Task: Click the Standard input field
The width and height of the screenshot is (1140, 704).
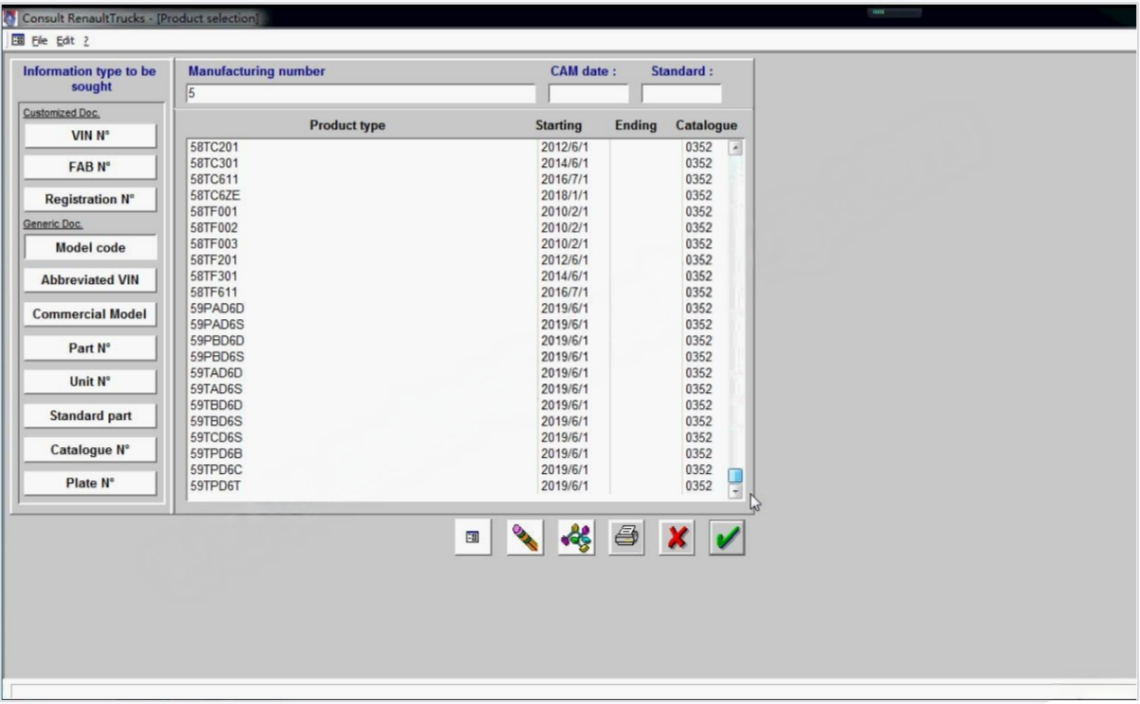Action: pos(681,93)
